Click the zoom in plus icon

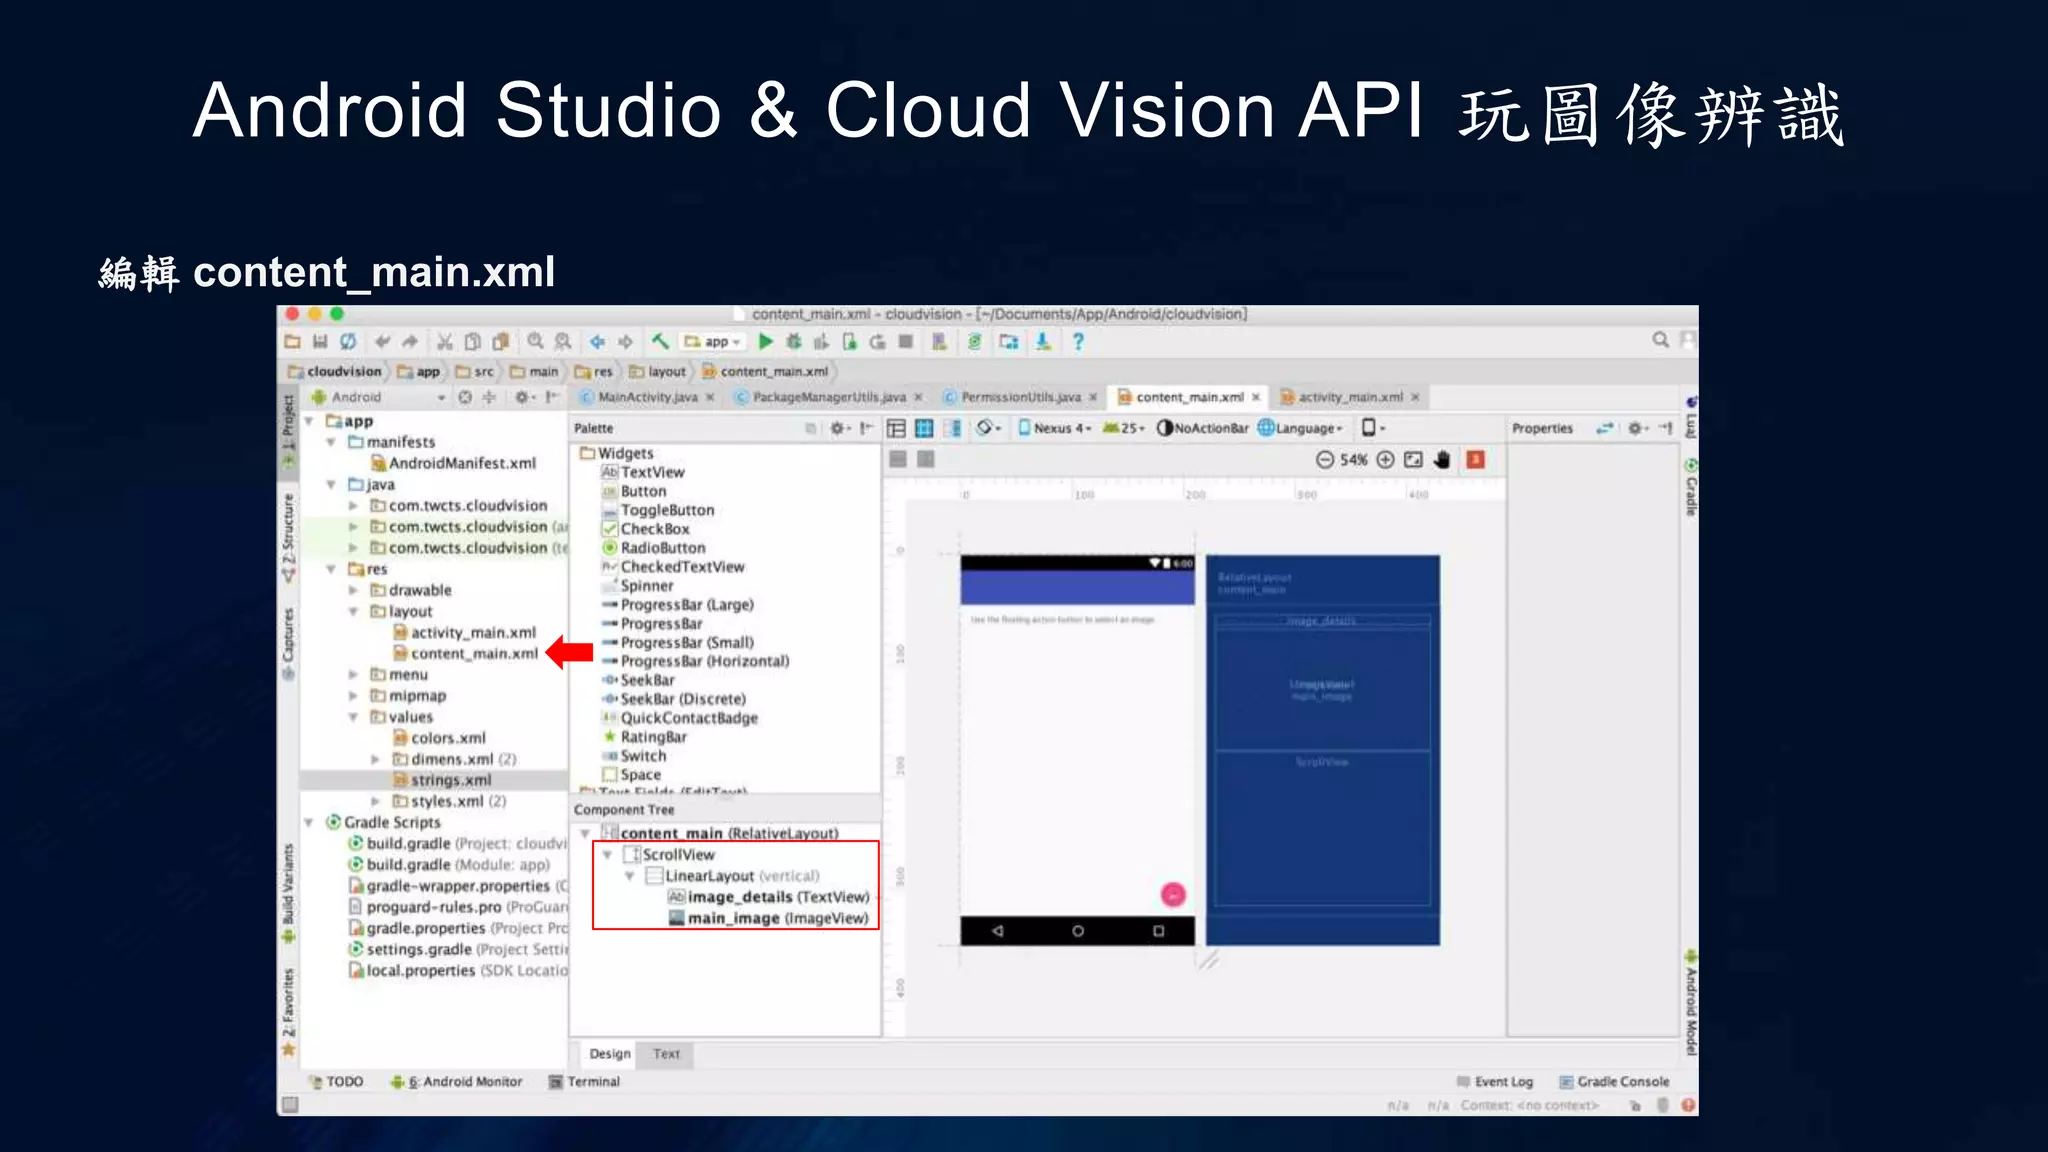click(x=1386, y=460)
